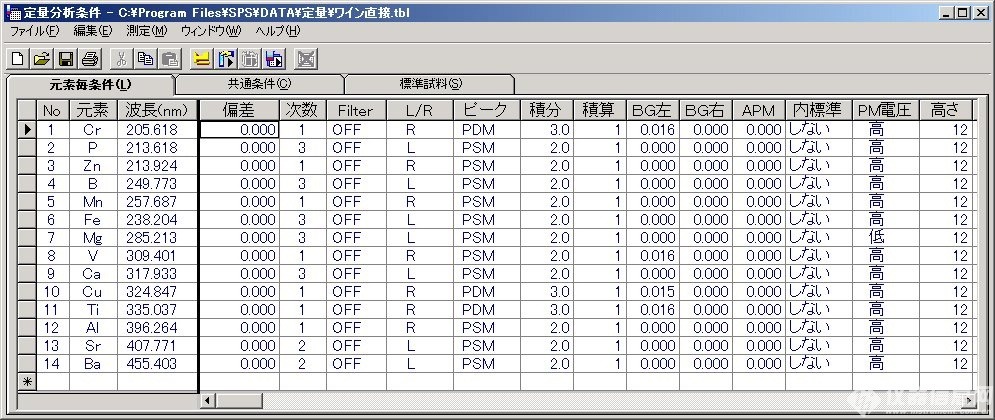Screen dimensions: 995x420
Task: Click the 波長(nm) column header
Action: (152, 109)
